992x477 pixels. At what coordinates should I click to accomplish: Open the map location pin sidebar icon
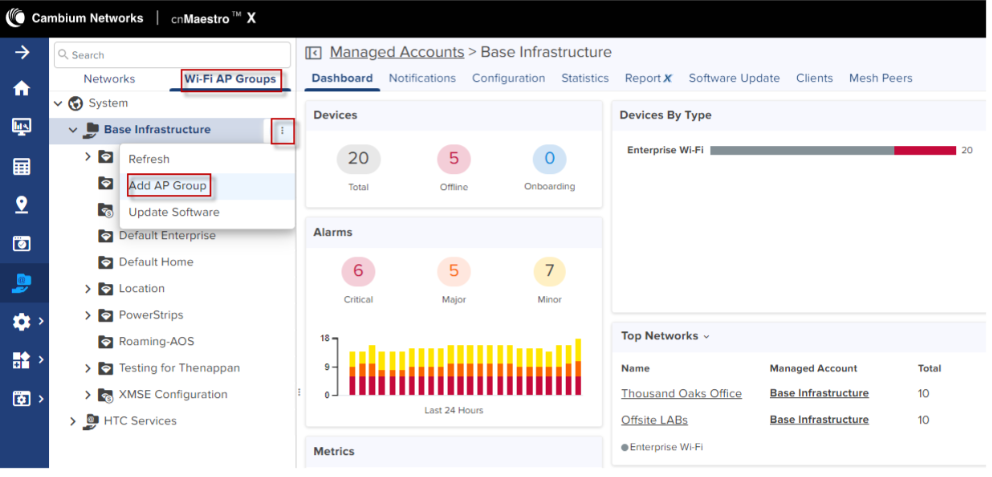coord(22,204)
